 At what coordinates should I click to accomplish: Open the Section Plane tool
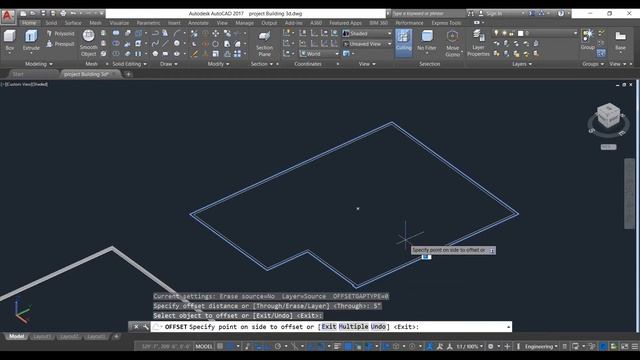point(264,42)
